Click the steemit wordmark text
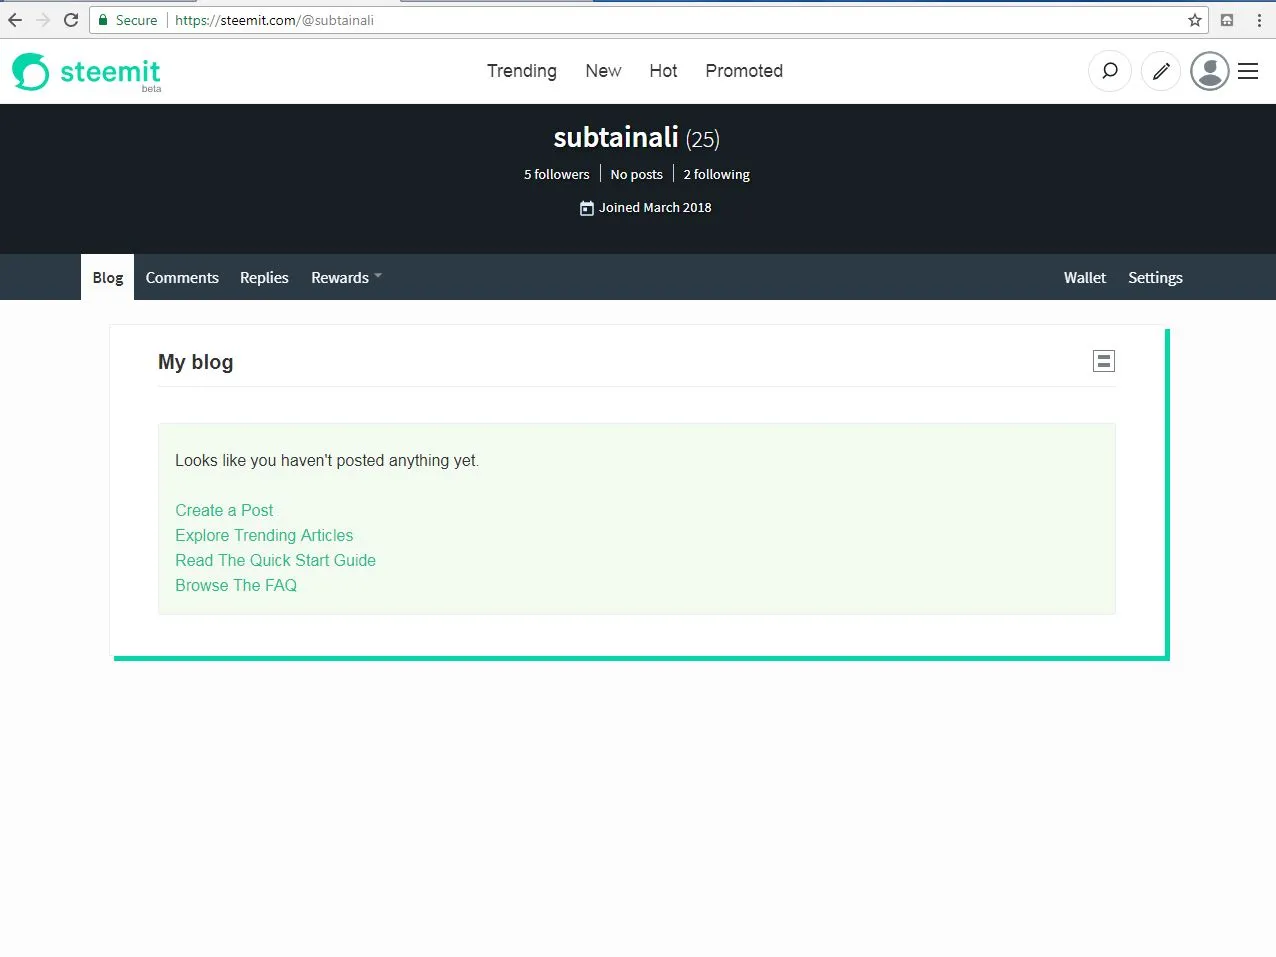The height and width of the screenshot is (957, 1276). tap(110, 71)
